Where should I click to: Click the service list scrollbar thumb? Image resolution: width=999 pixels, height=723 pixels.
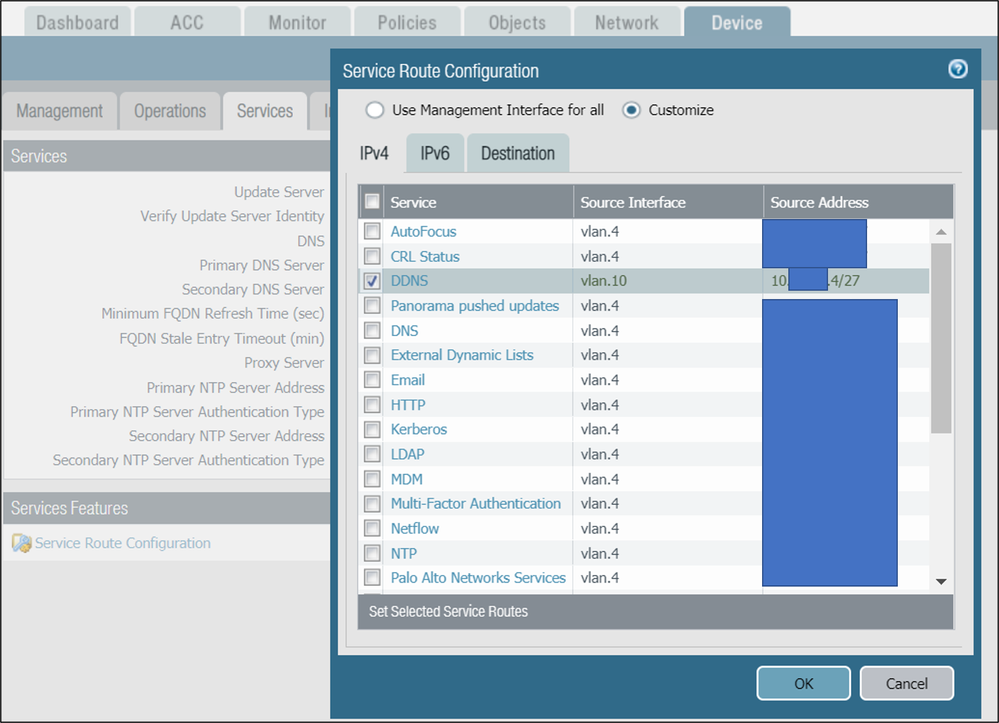(x=941, y=338)
